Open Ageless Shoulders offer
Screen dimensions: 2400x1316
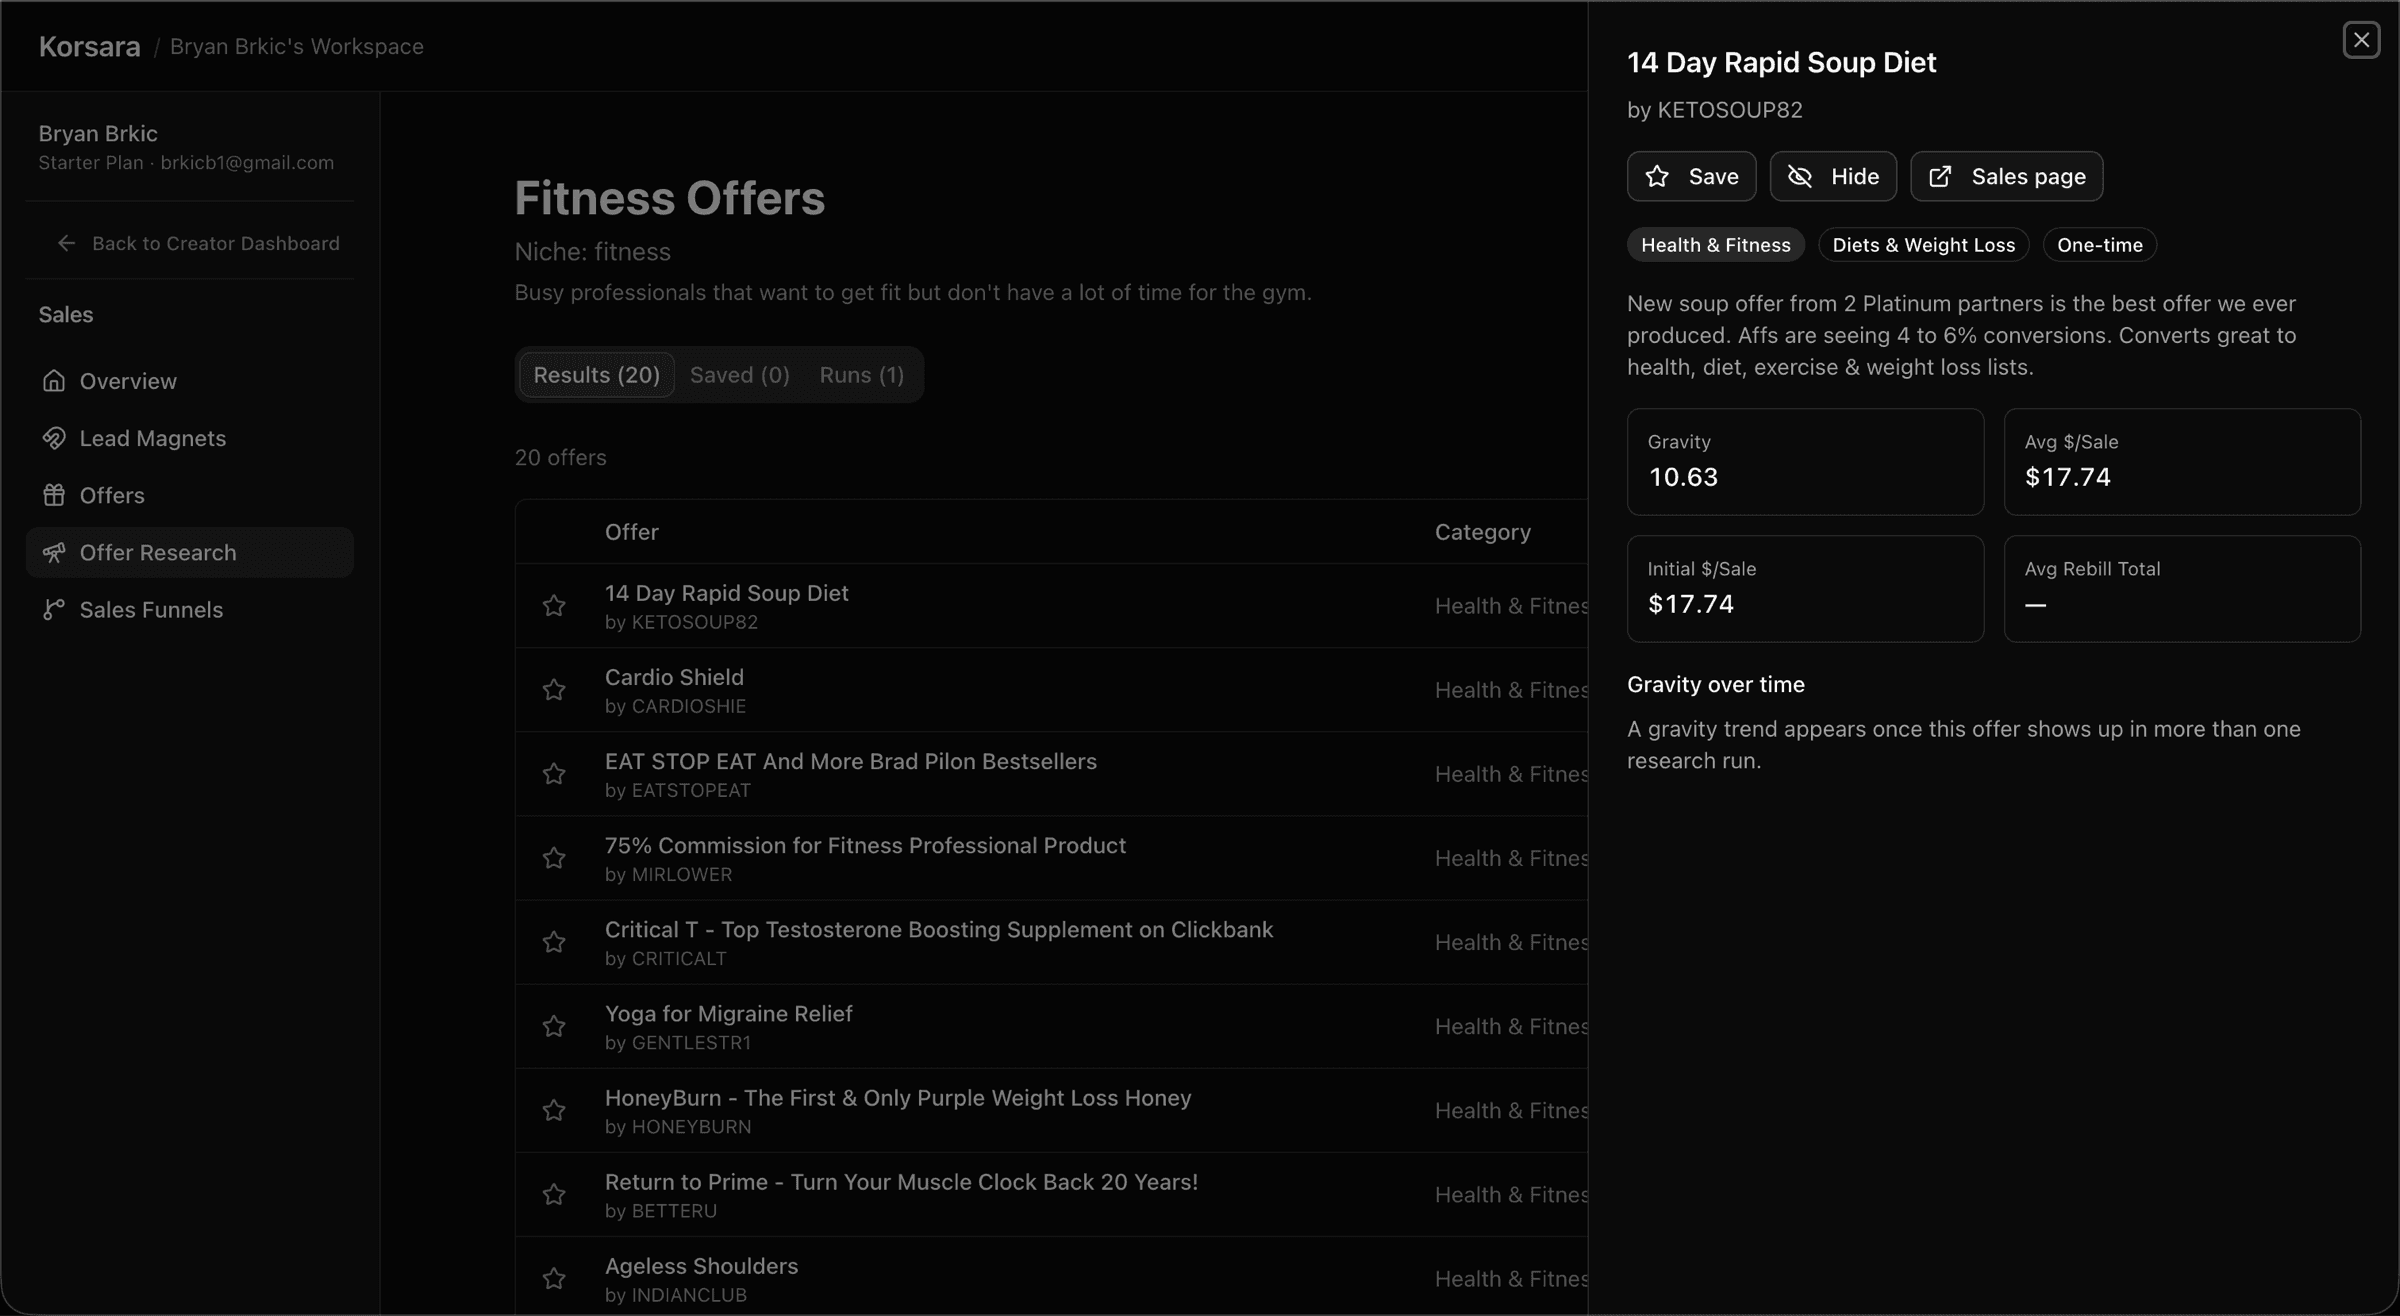coord(1052,1278)
